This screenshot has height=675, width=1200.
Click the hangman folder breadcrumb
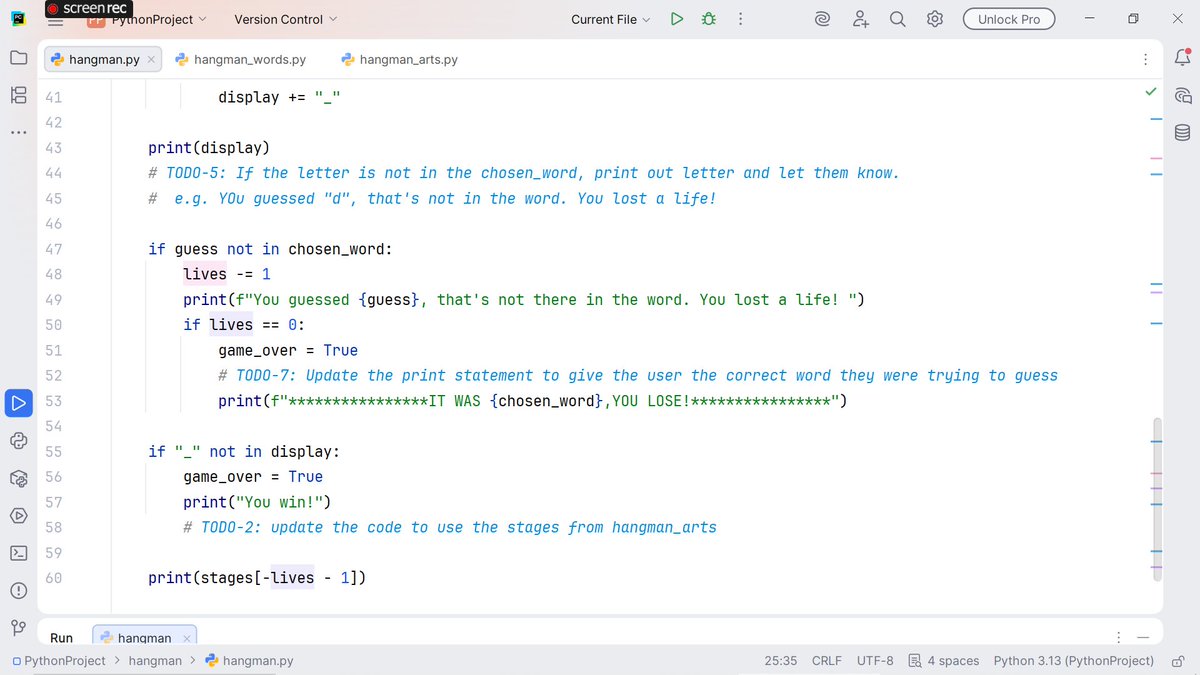point(155,661)
